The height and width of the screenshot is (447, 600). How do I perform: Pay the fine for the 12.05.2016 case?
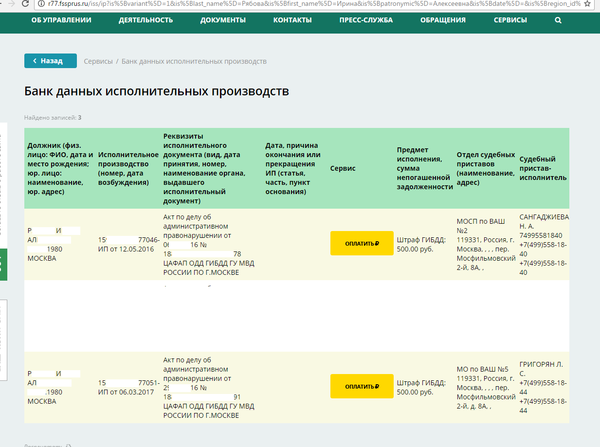click(361, 243)
